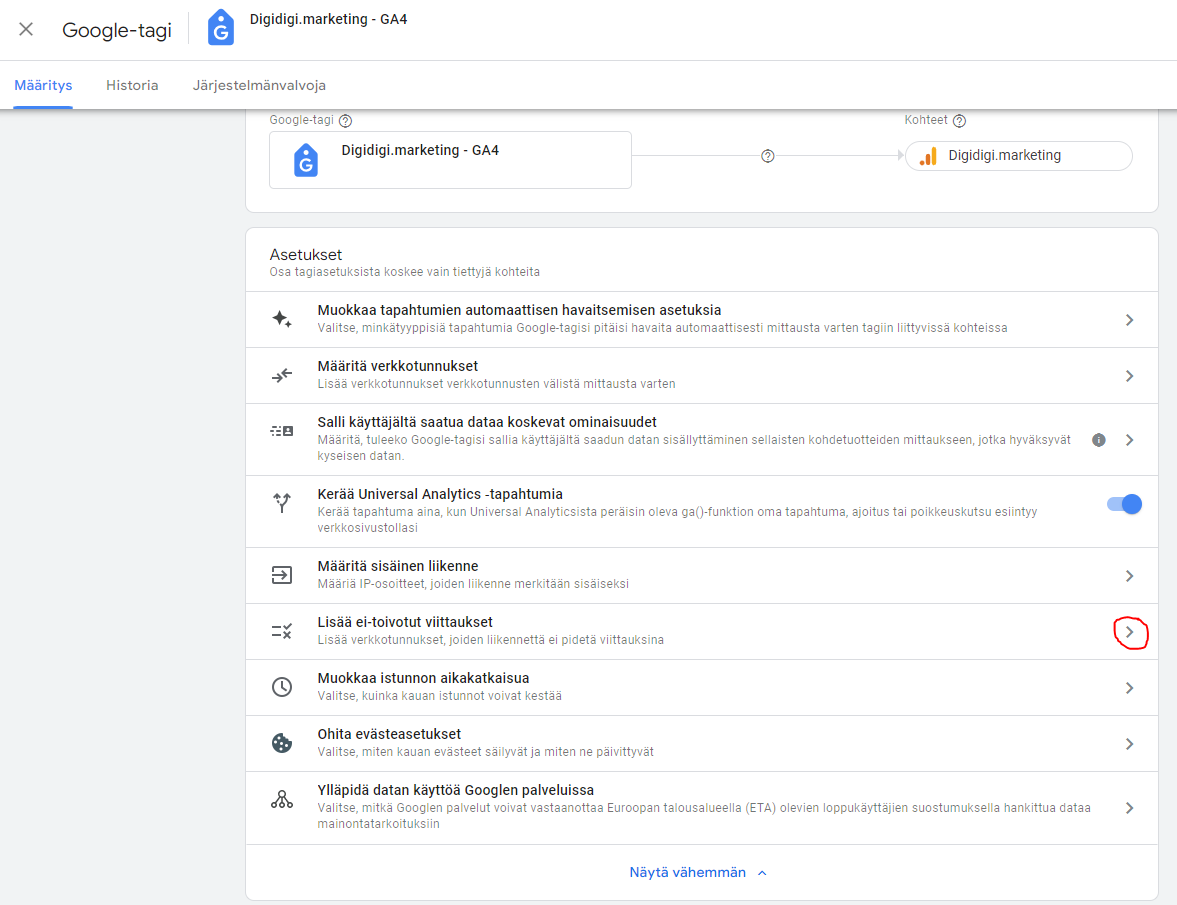Image resolution: width=1177 pixels, height=905 pixels.
Task: Close the Google-tagi panel with X
Action: coord(26,29)
